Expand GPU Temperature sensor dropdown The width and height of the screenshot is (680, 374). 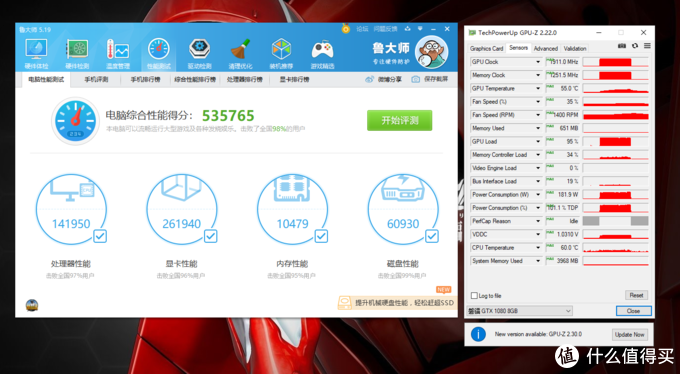coord(538,89)
